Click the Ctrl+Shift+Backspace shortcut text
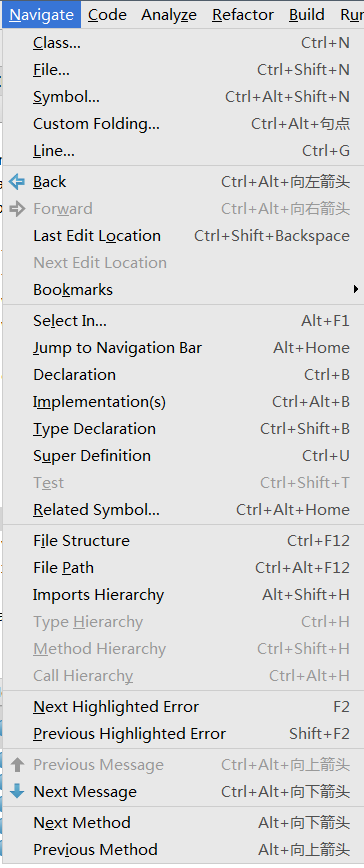Viewport: 364px width, 868px height. click(x=272, y=236)
